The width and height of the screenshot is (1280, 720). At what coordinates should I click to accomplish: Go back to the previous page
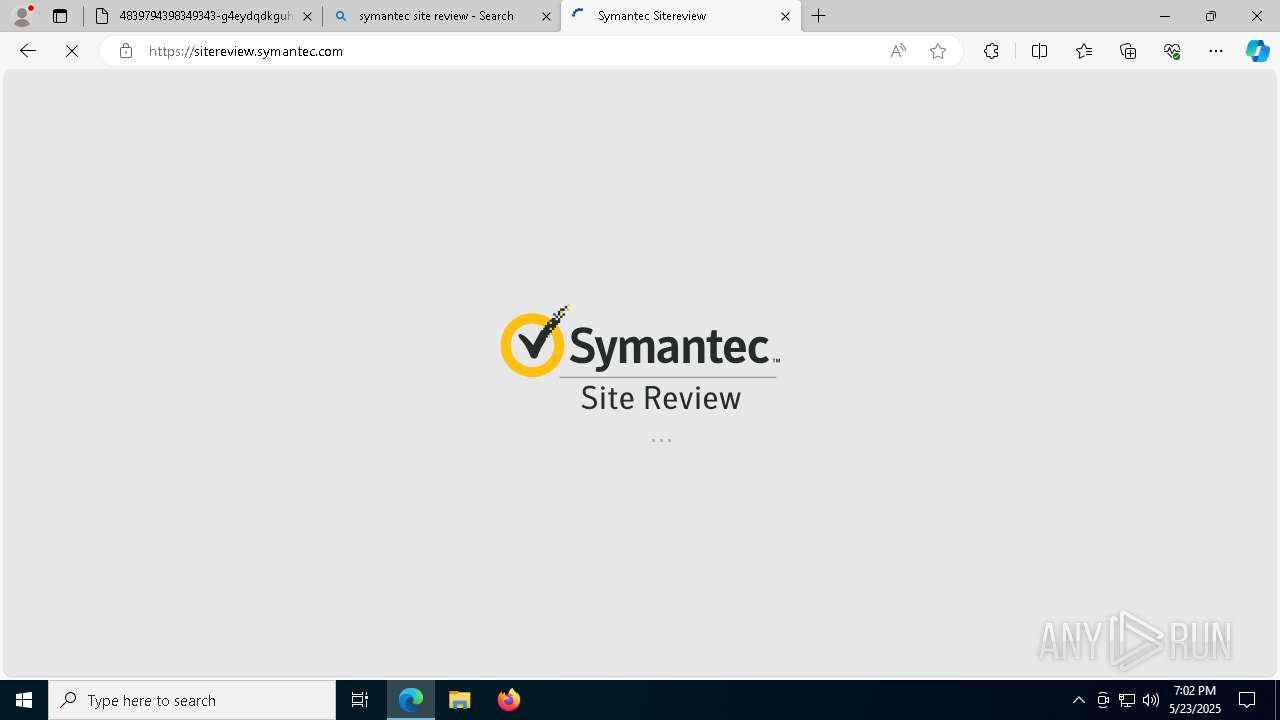tap(28, 51)
